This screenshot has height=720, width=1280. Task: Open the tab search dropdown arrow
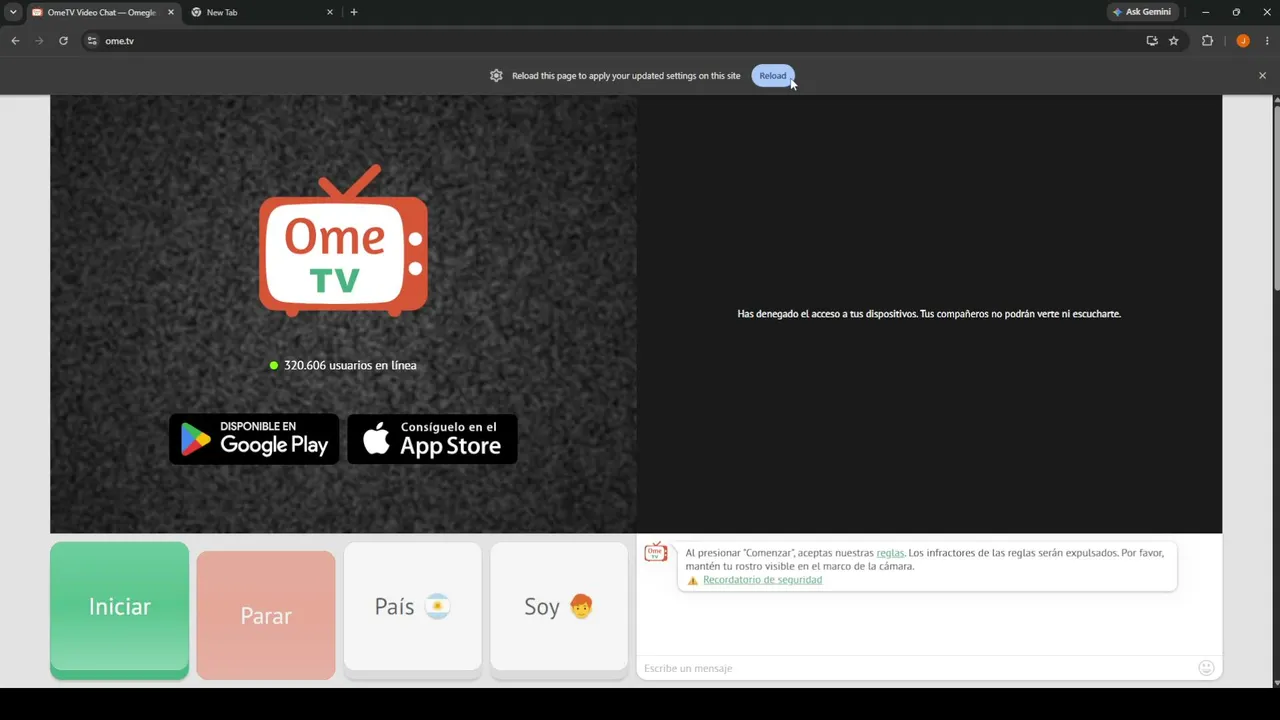tap(13, 12)
